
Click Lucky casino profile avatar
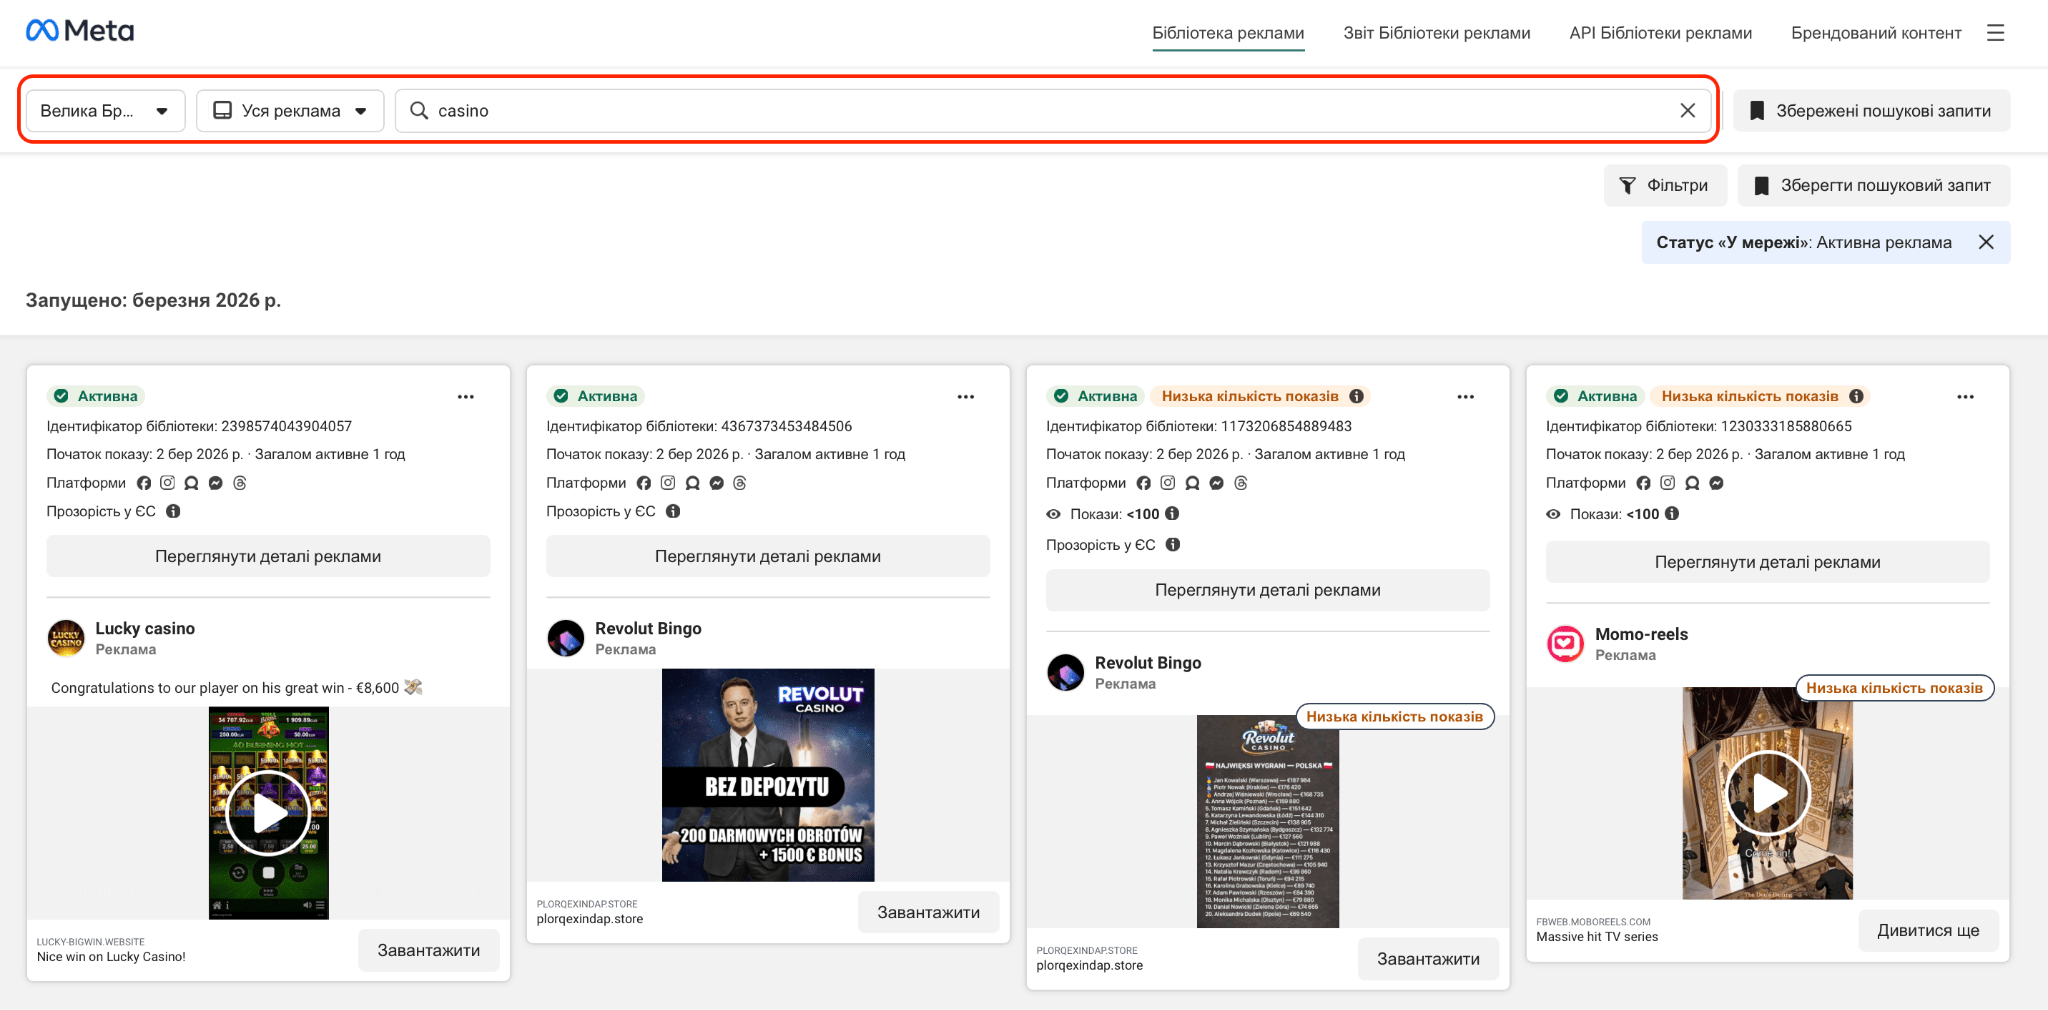click(x=66, y=638)
